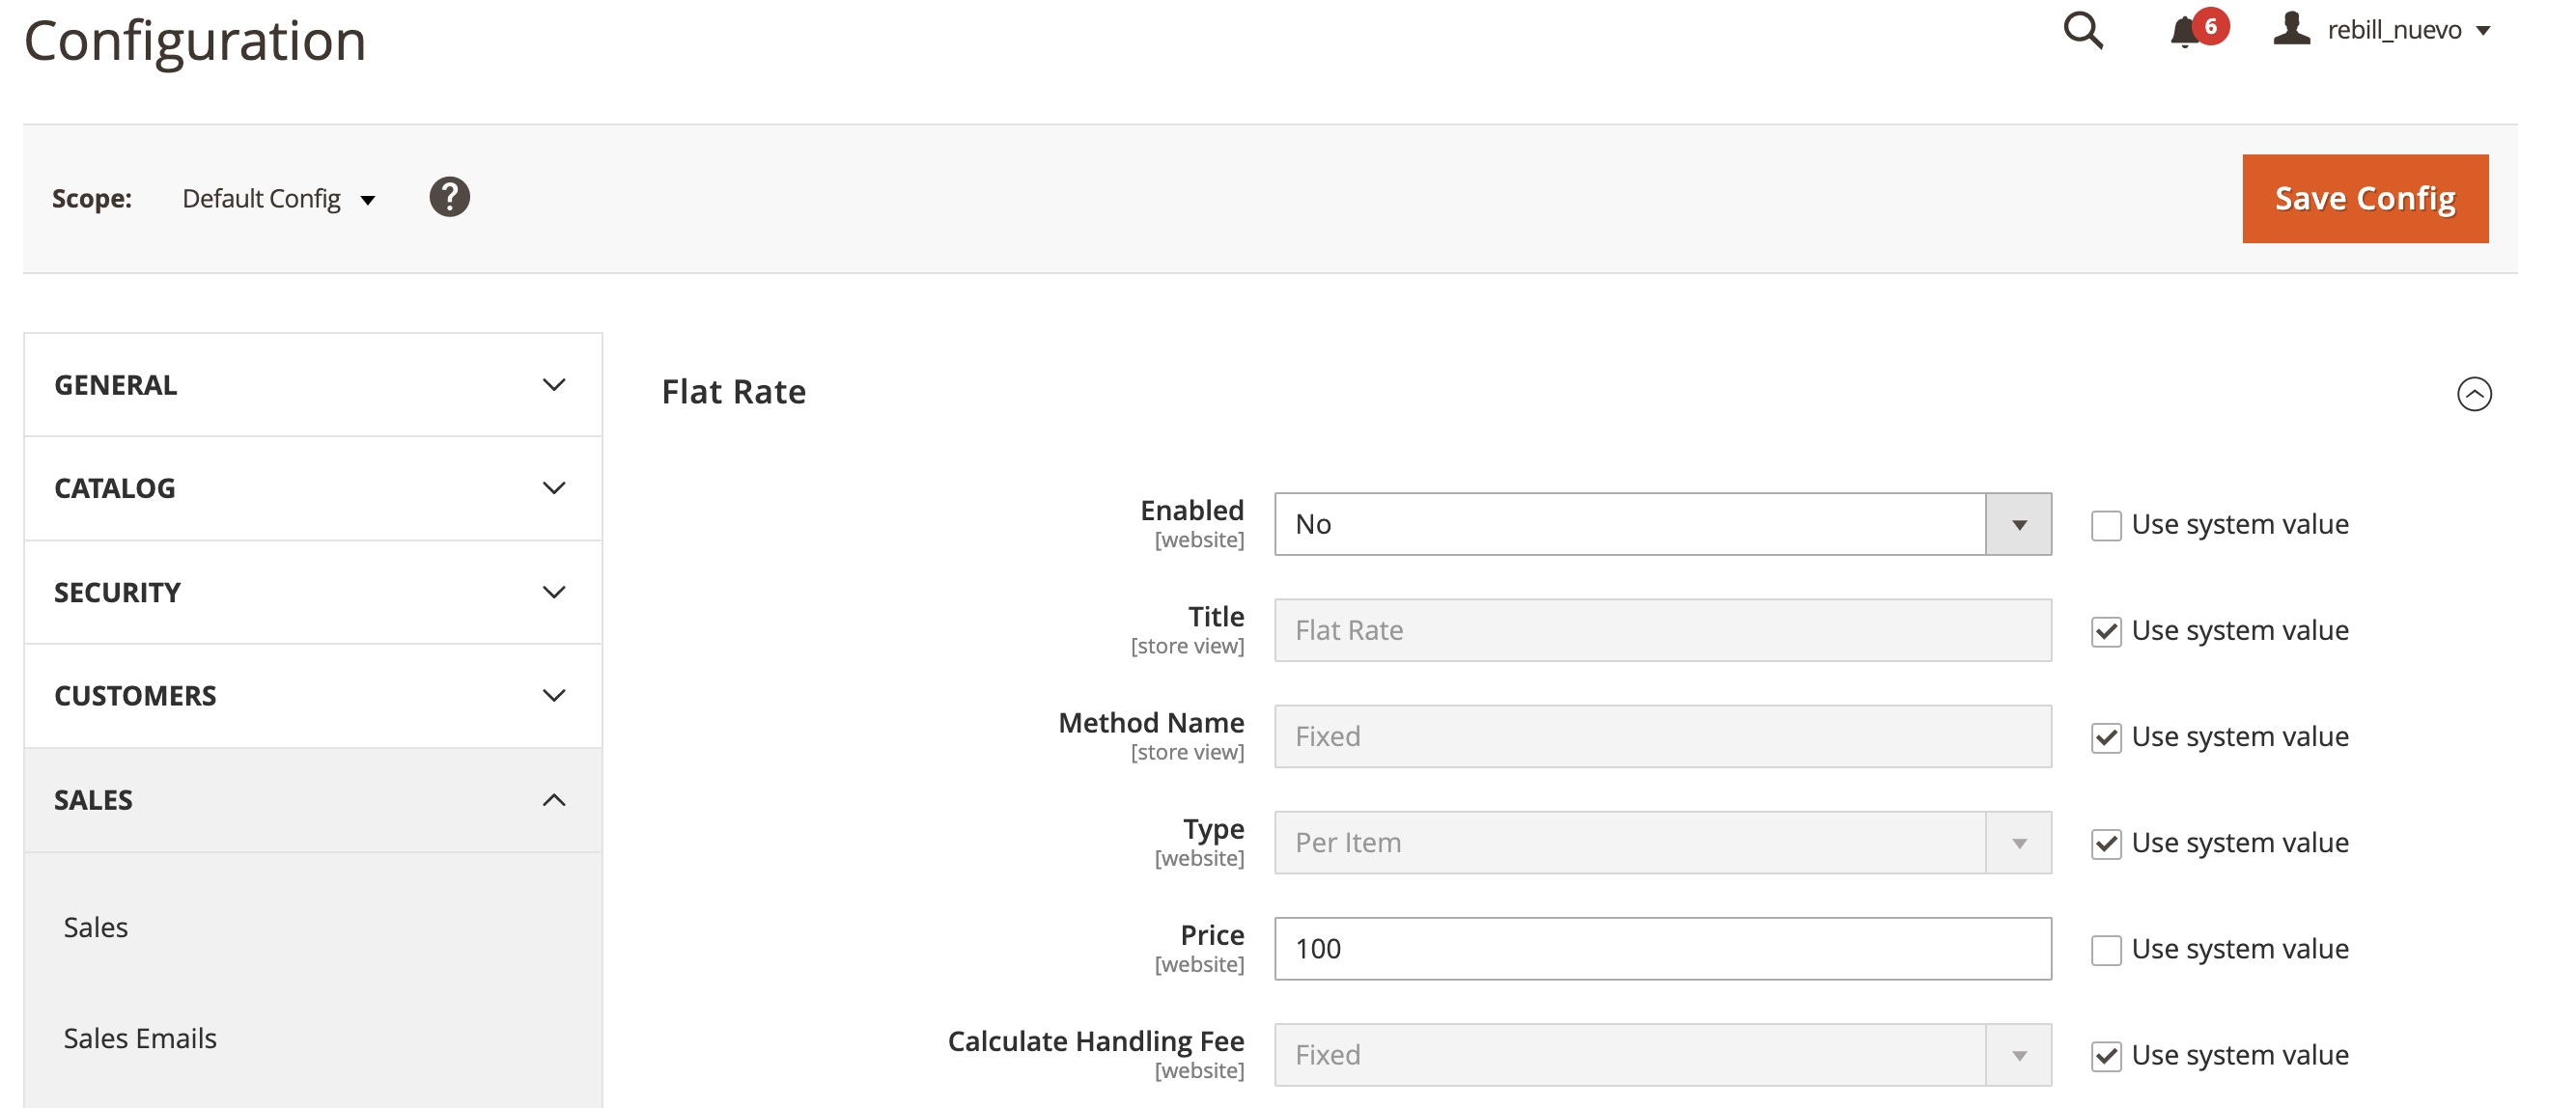Select the Sales submenu item
Viewport: 2576px width, 1108px height.
(x=96, y=927)
